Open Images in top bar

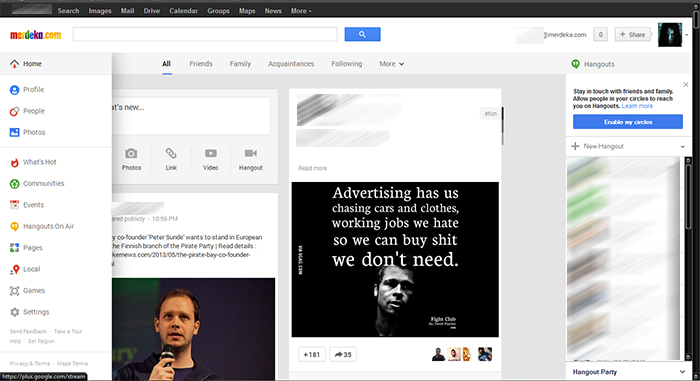point(100,11)
